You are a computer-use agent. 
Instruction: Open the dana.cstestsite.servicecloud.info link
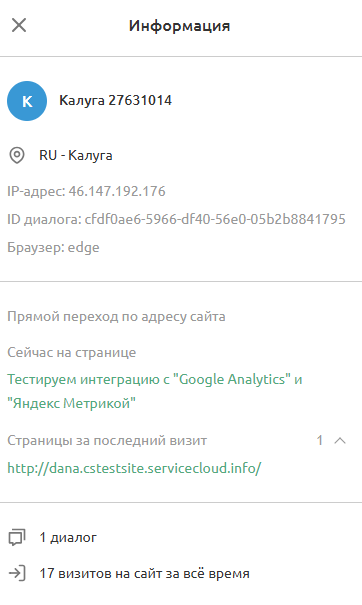click(134, 468)
